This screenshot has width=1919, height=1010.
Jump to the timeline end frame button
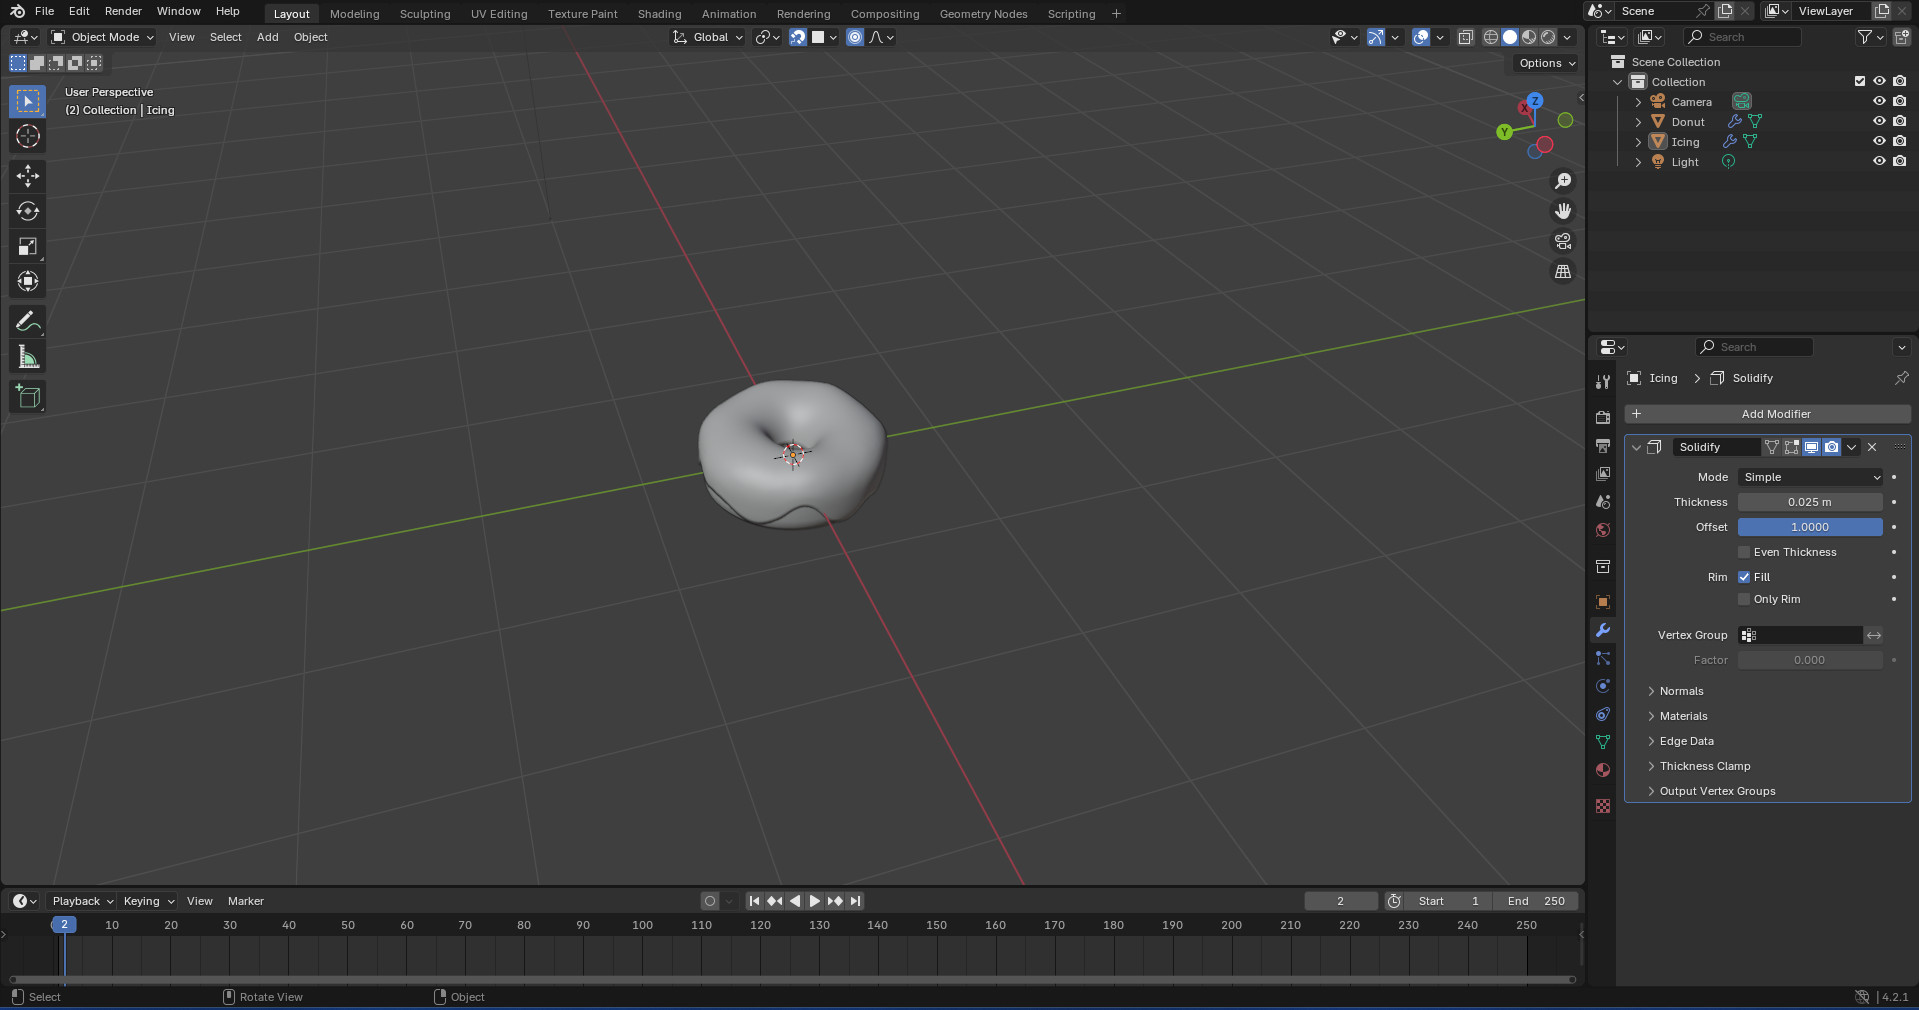tap(855, 901)
